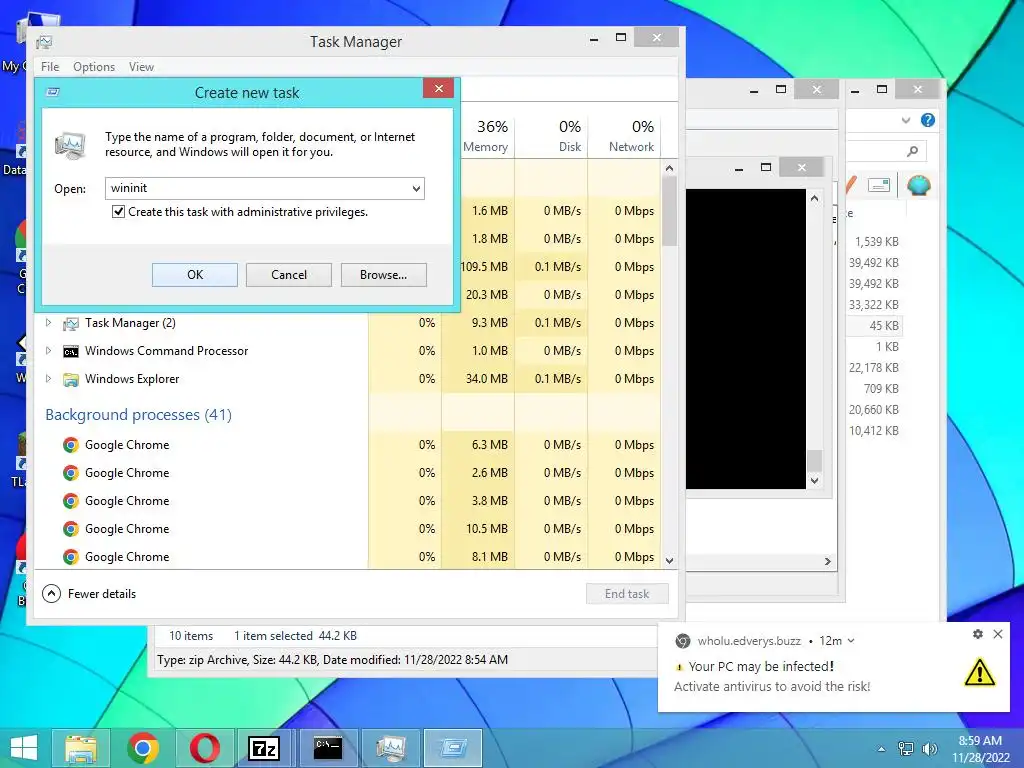Select the 45 KB file row

click(x=873, y=326)
